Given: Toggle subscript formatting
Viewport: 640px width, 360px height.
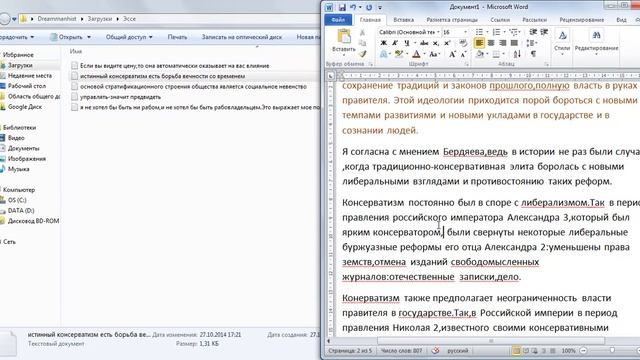Looking at the screenshot, I should (x=436, y=43).
